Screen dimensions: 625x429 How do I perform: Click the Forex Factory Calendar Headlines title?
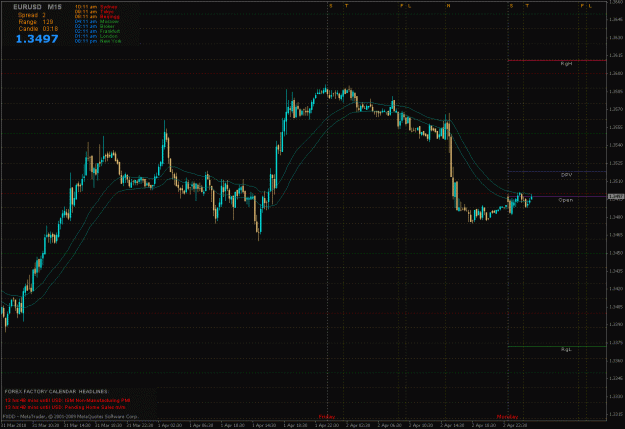(x=56, y=392)
